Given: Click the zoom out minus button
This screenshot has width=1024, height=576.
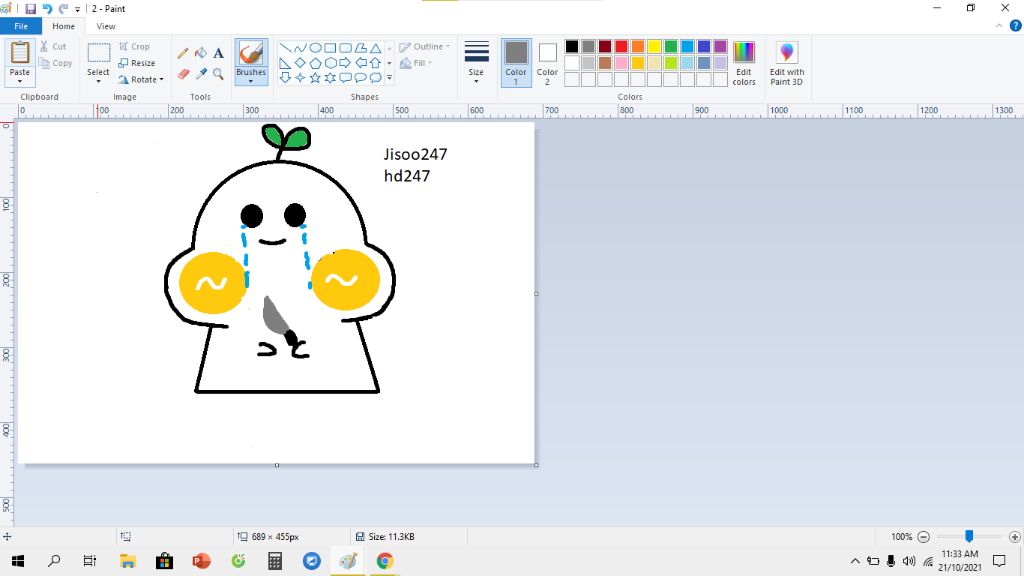Looking at the screenshot, I should click(923, 537).
